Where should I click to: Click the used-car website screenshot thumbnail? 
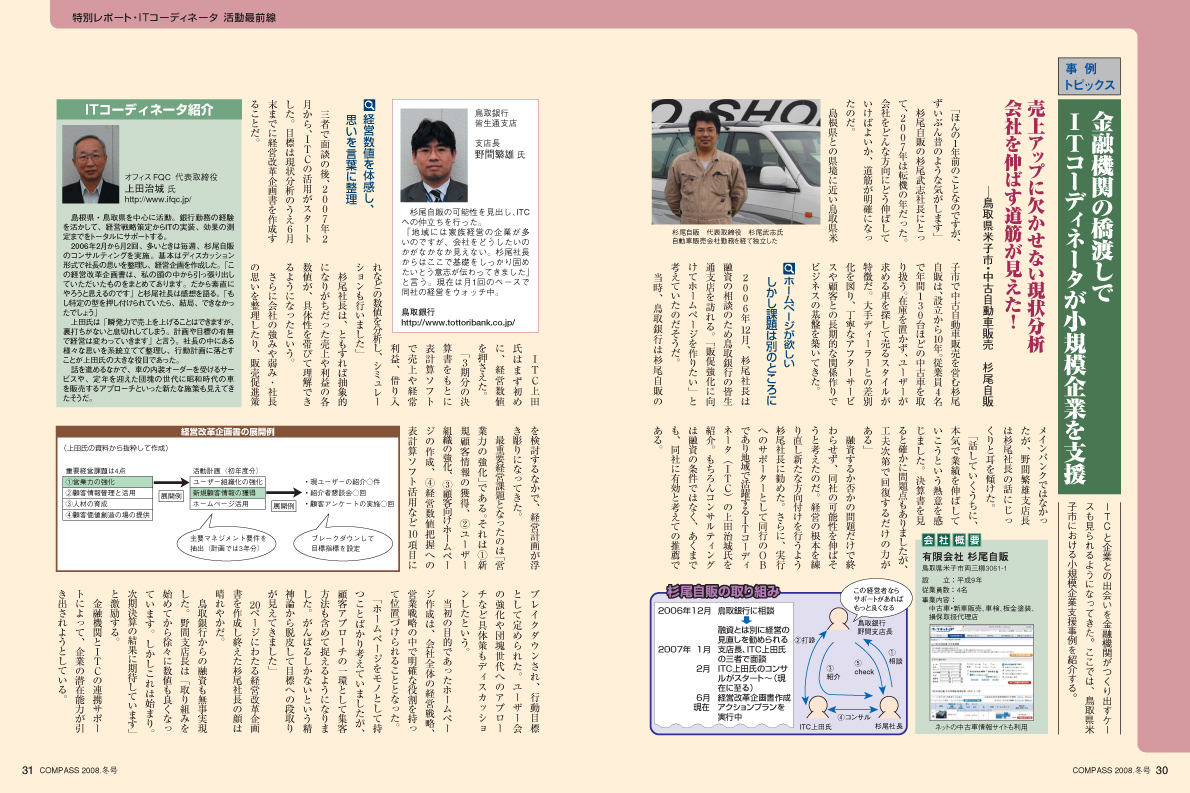tap(981, 673)
